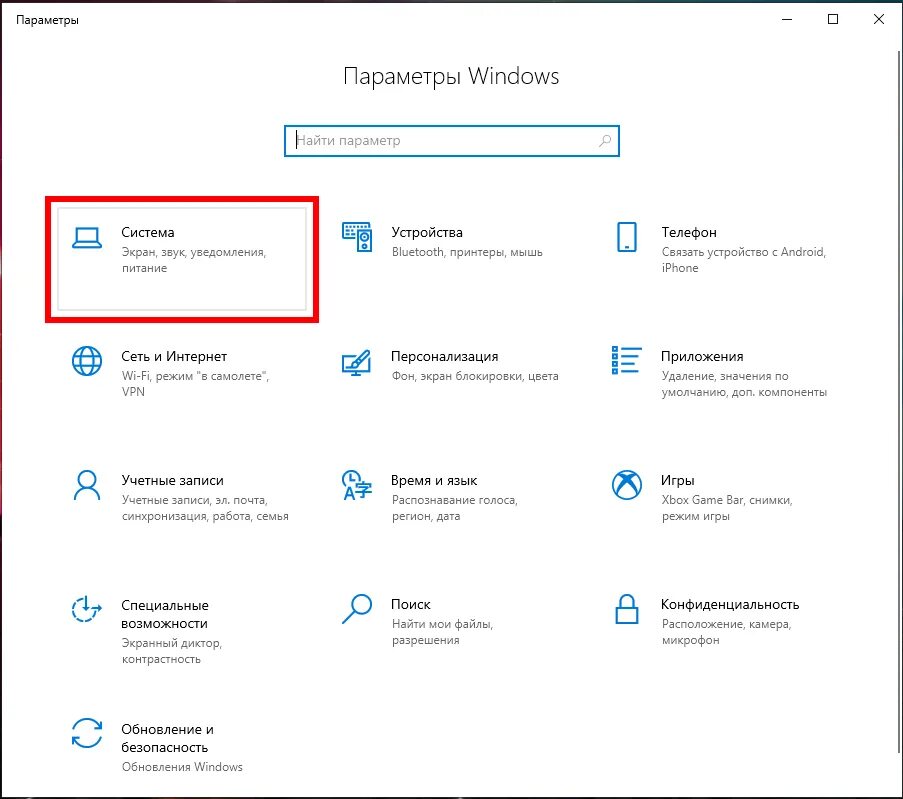Open the Телефон settings heading
The image size is (903, 799).
689,232
